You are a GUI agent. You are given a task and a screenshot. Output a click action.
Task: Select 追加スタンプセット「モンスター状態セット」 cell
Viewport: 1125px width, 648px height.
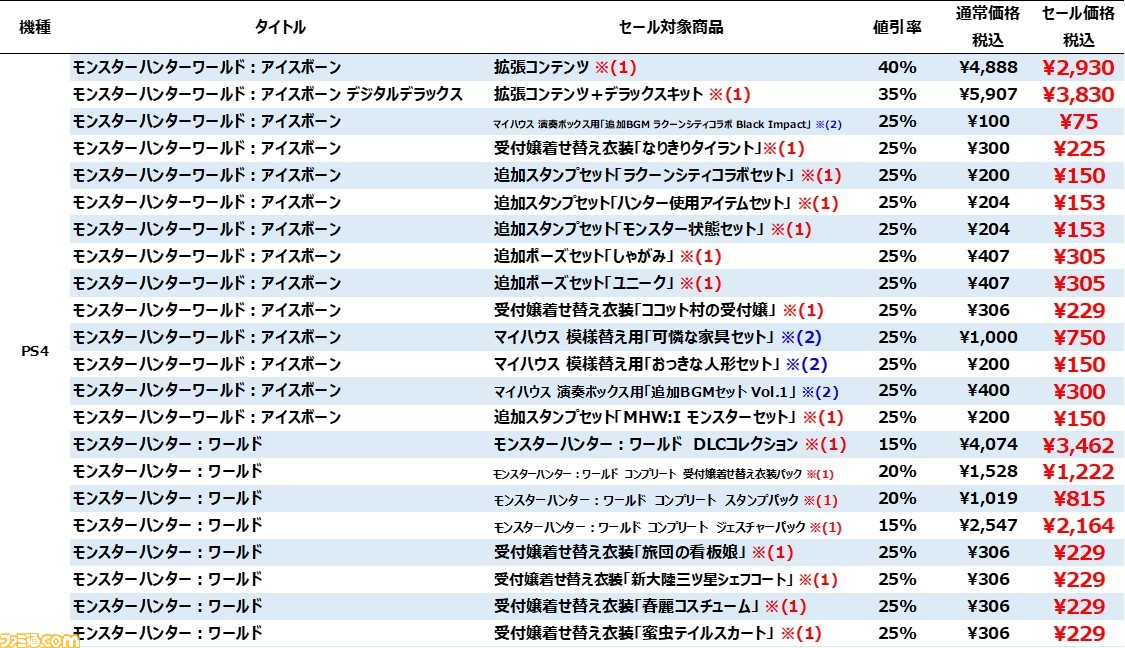point(653,229)
